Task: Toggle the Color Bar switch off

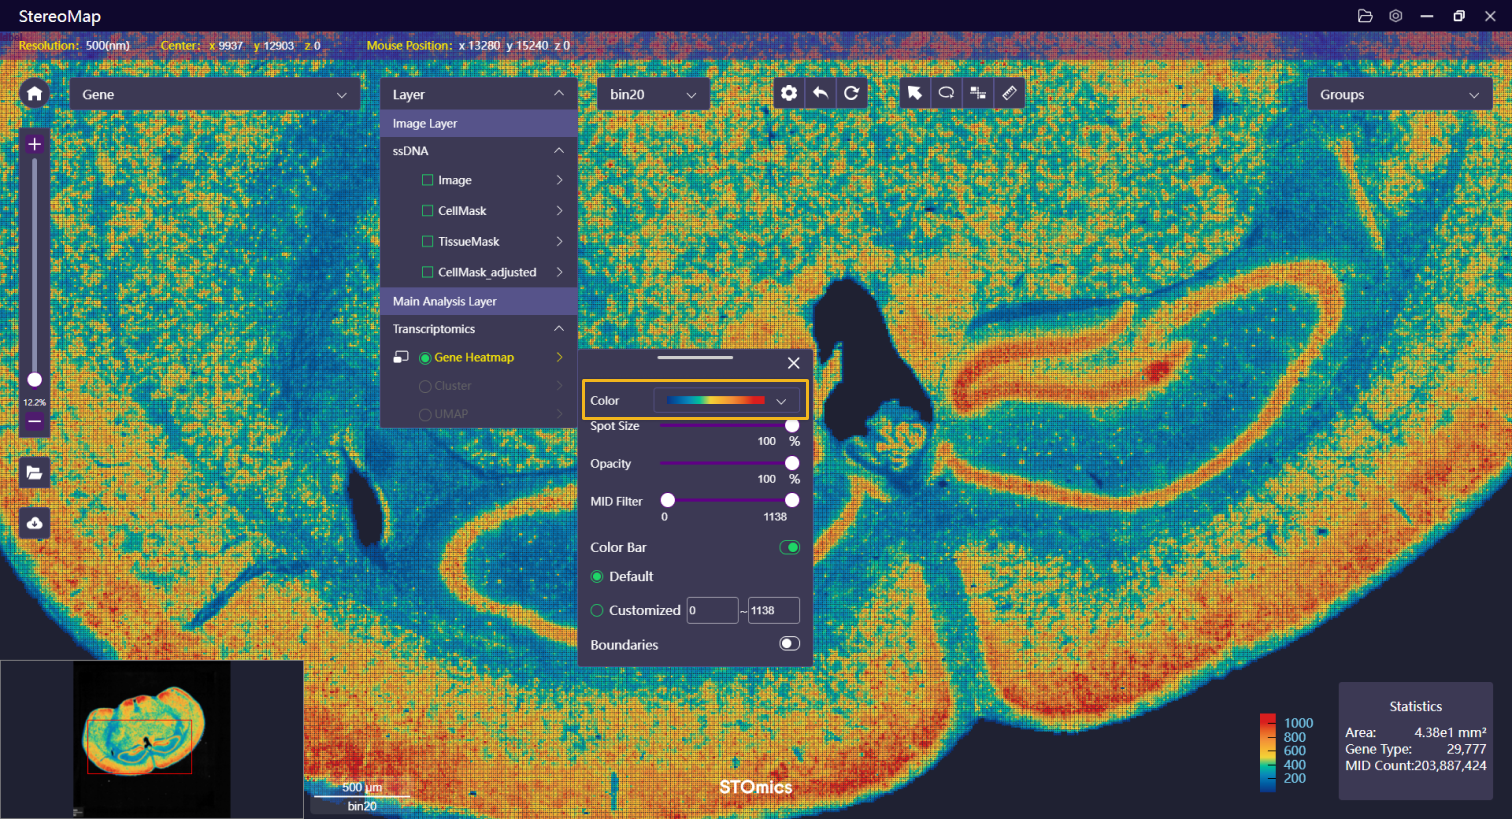Action: (789, 547)
